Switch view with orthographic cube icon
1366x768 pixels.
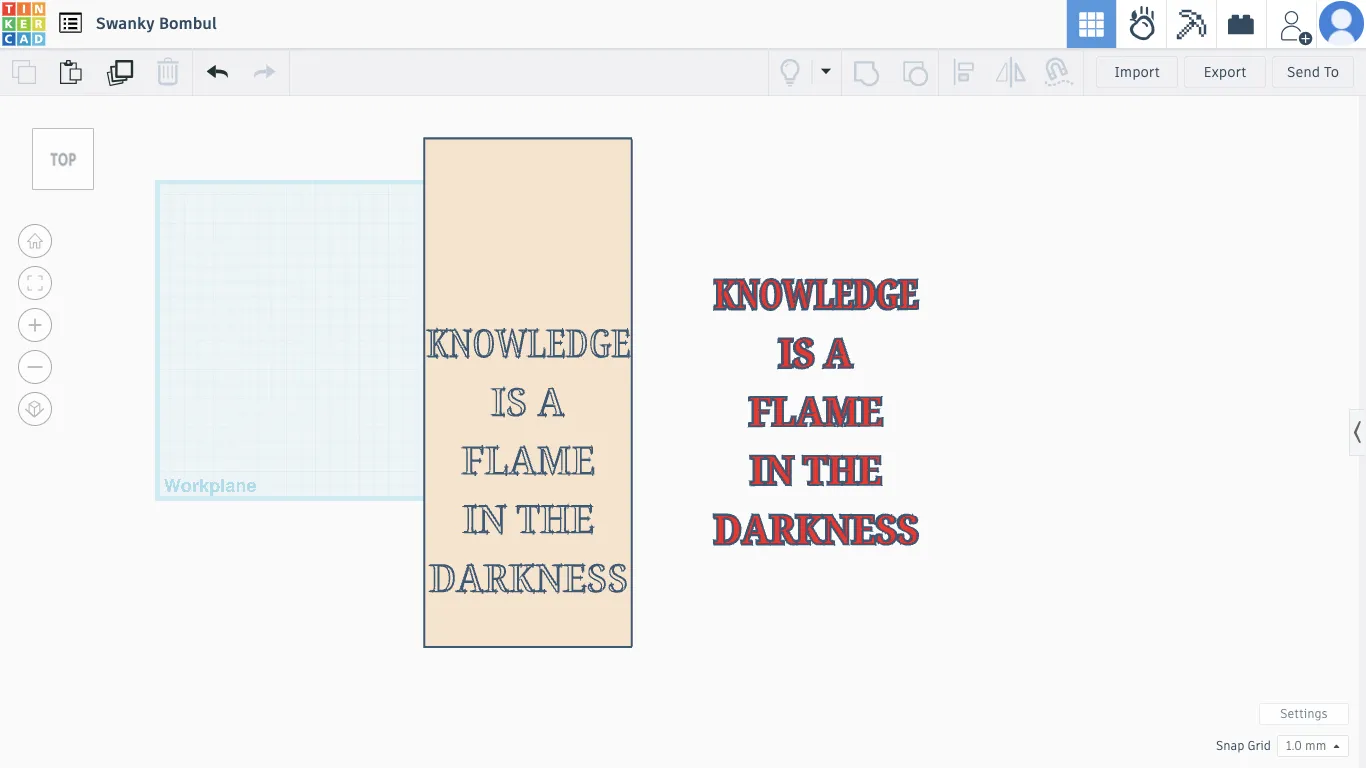pyautogui.click(x=35, y=409)
